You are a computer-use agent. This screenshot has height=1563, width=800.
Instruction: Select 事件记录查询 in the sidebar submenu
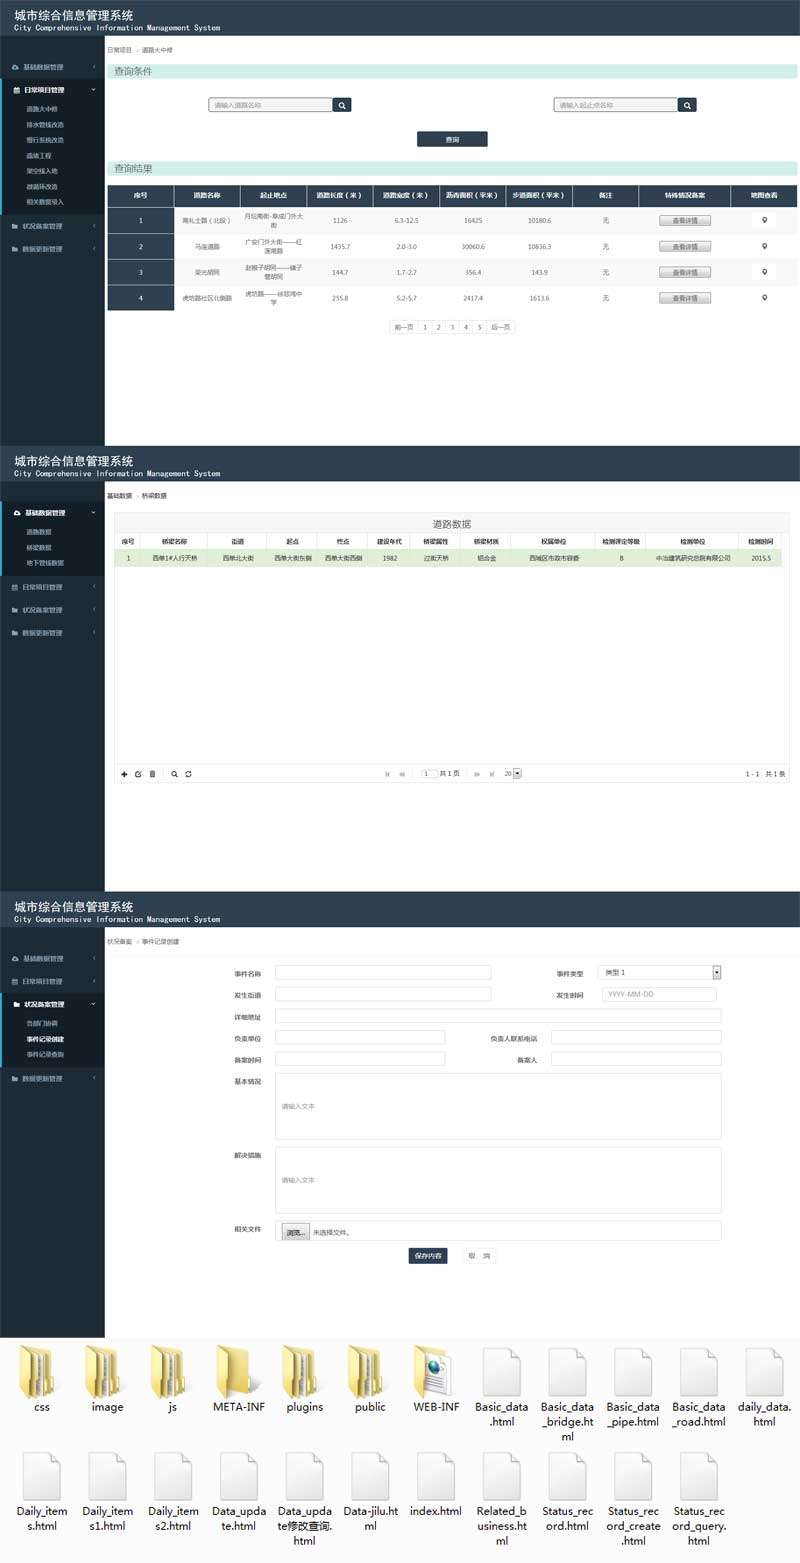pos(45,1054)
